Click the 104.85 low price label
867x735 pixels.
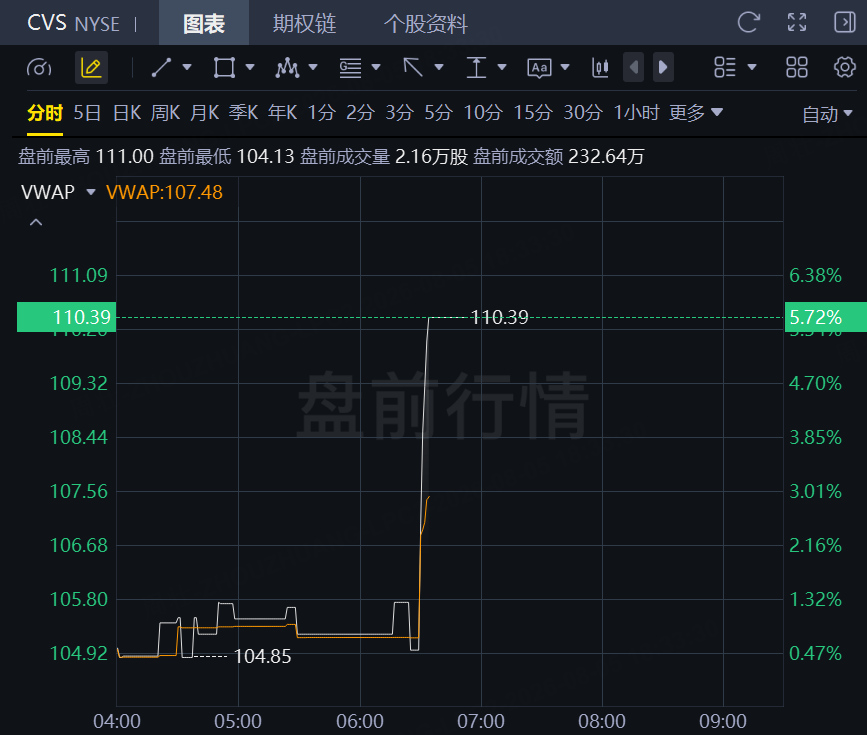tap(263, 656)
